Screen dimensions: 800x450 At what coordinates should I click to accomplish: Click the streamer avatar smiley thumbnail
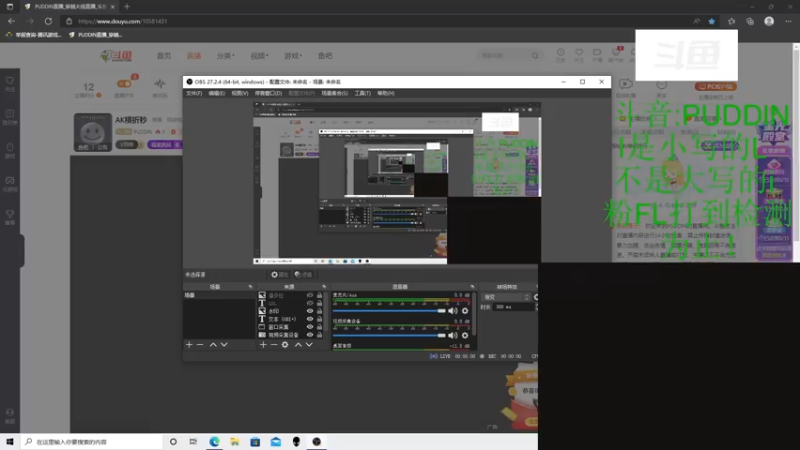point(92,132)
